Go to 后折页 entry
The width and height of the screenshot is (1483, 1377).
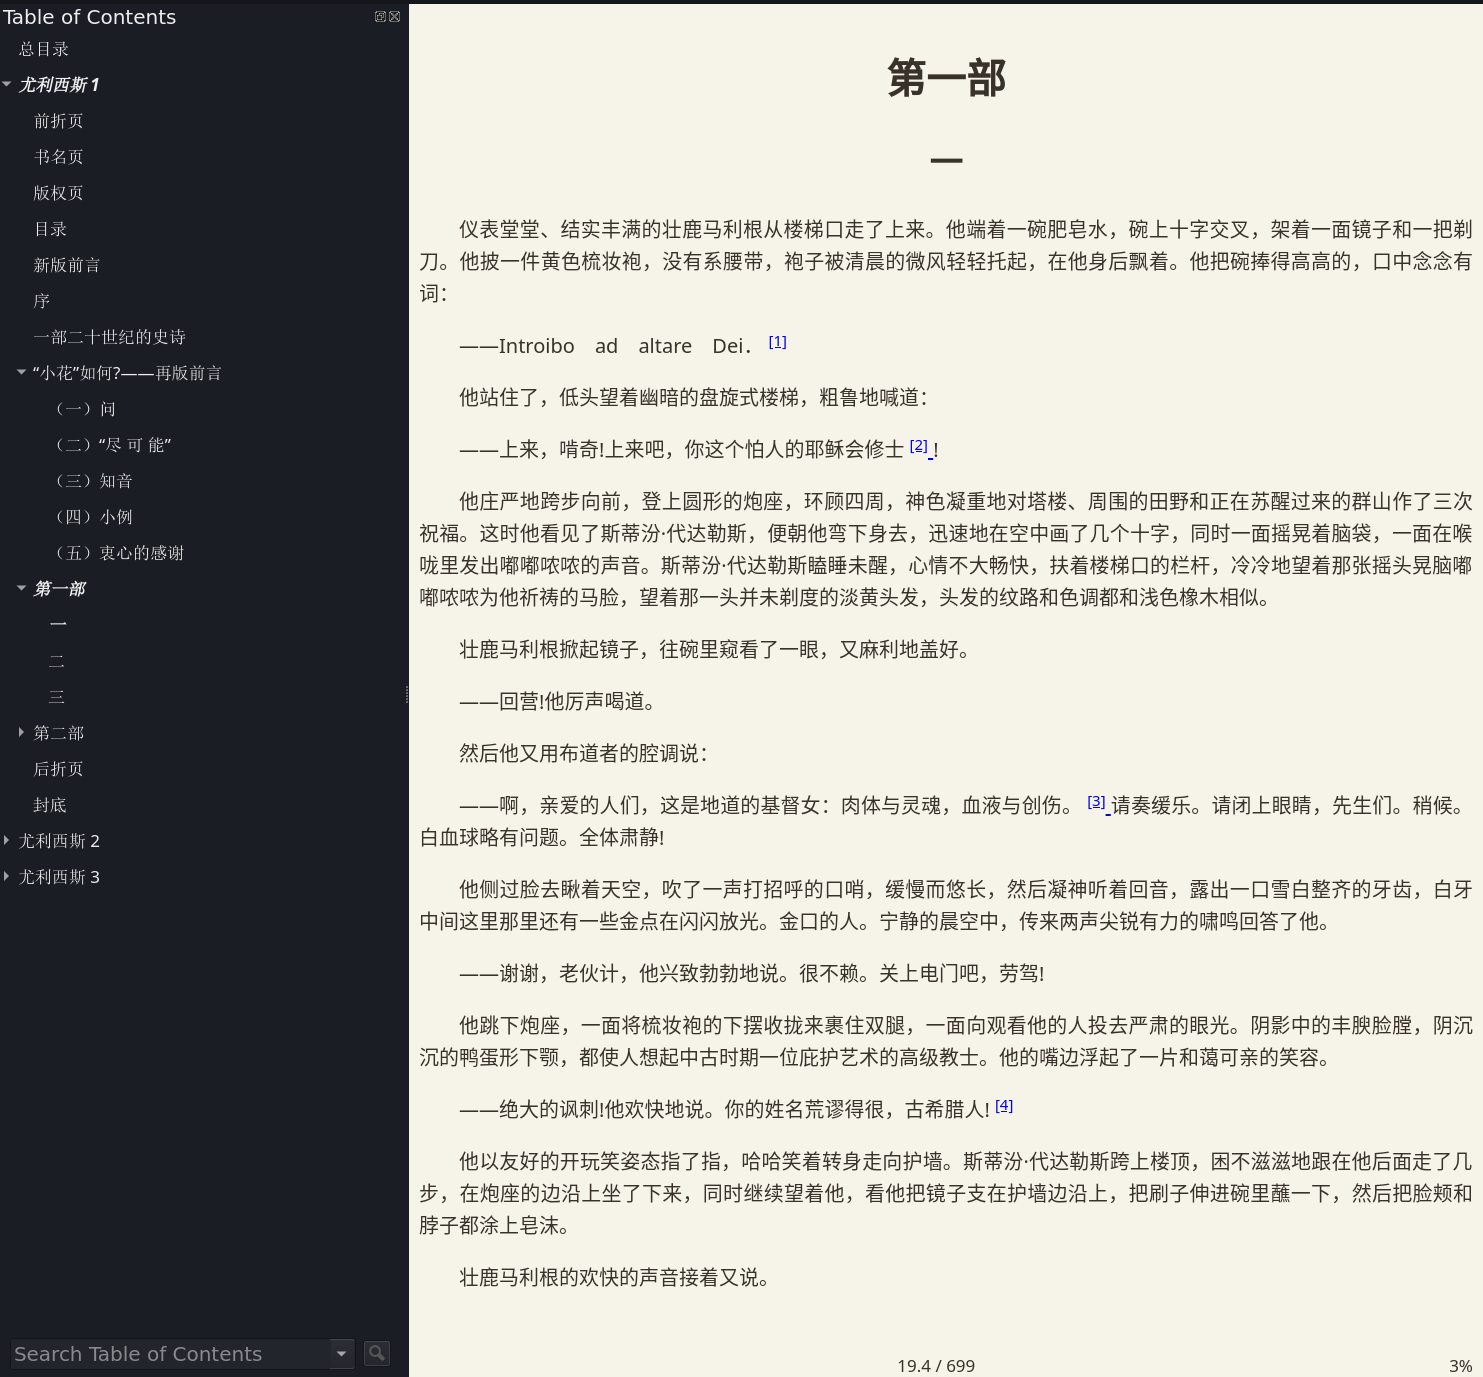pyautogui.click(x=59, y=769)
